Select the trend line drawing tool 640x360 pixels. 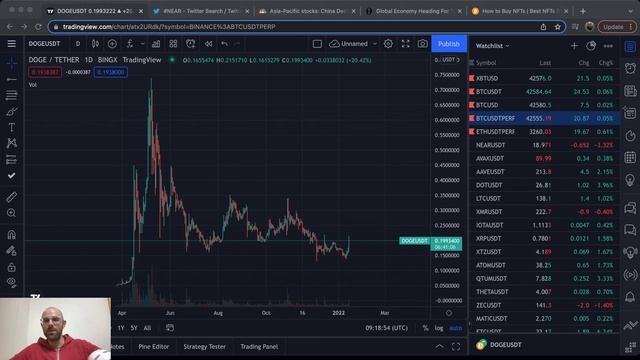point(11,79)
